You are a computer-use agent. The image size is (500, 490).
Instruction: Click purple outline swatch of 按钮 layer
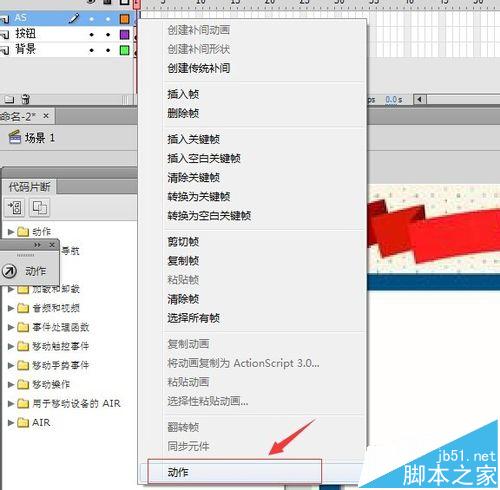(124, 35)
